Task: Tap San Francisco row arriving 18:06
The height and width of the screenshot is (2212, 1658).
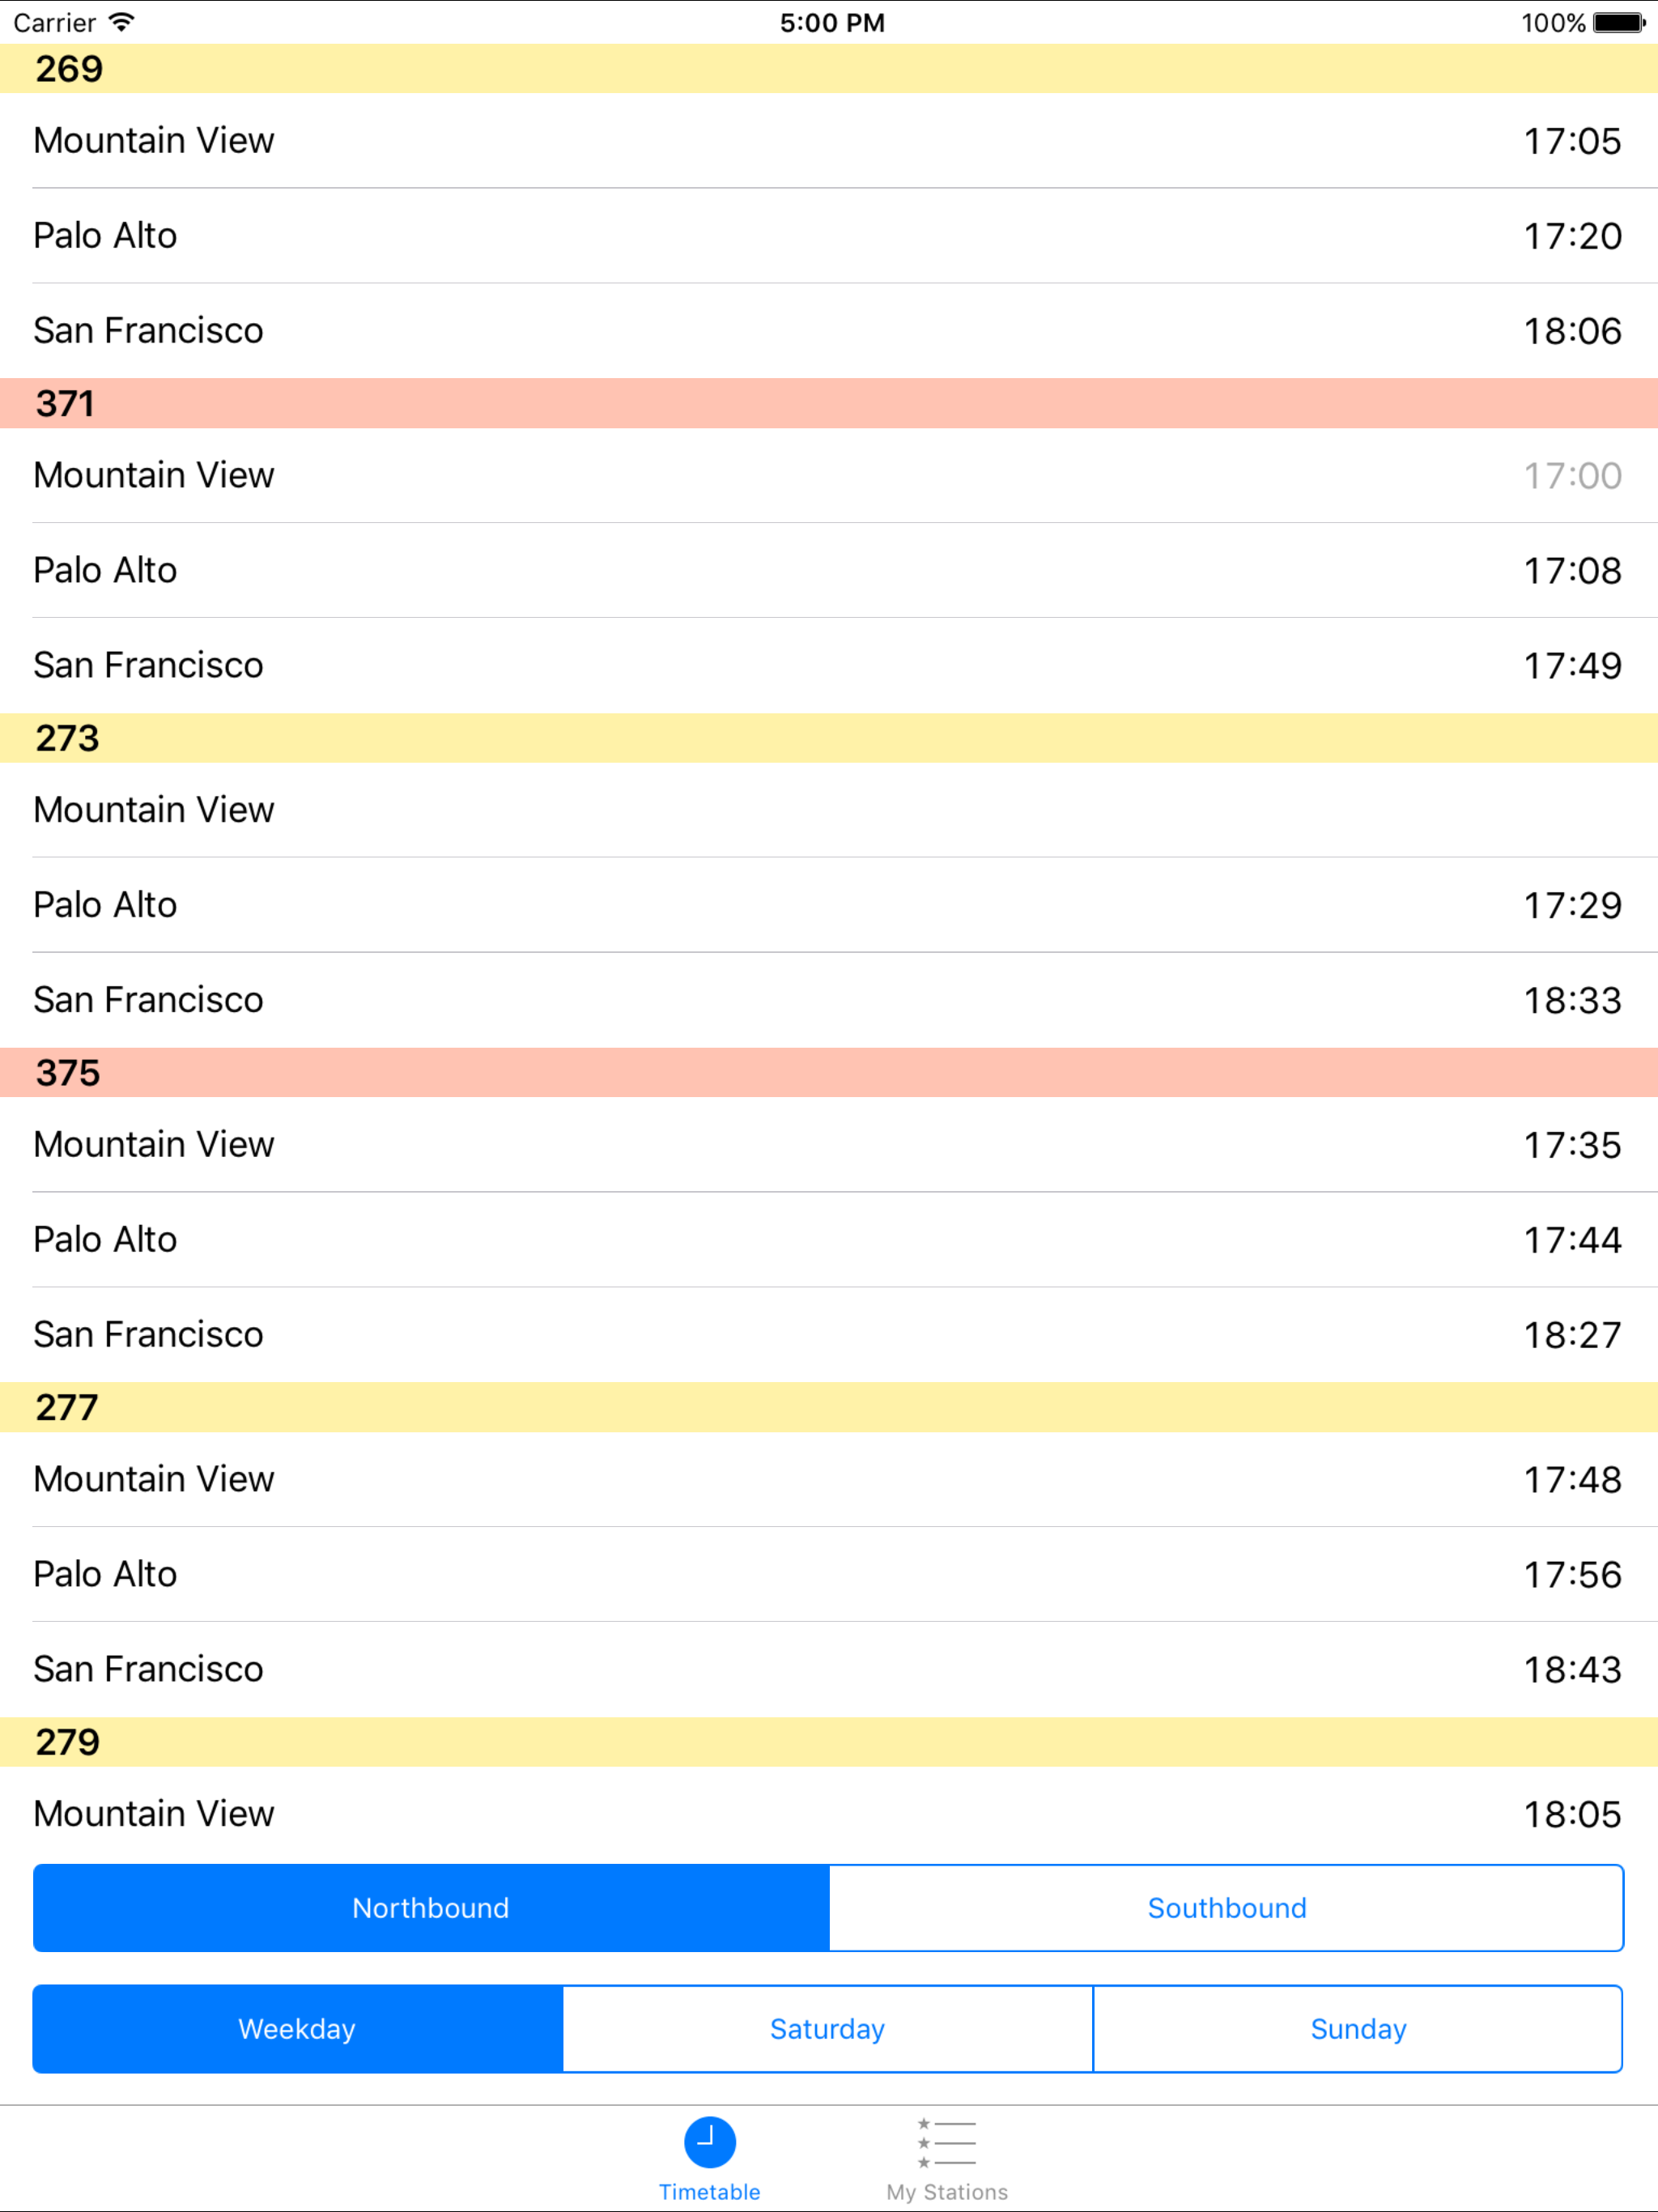Action: [x=829, y=330]
